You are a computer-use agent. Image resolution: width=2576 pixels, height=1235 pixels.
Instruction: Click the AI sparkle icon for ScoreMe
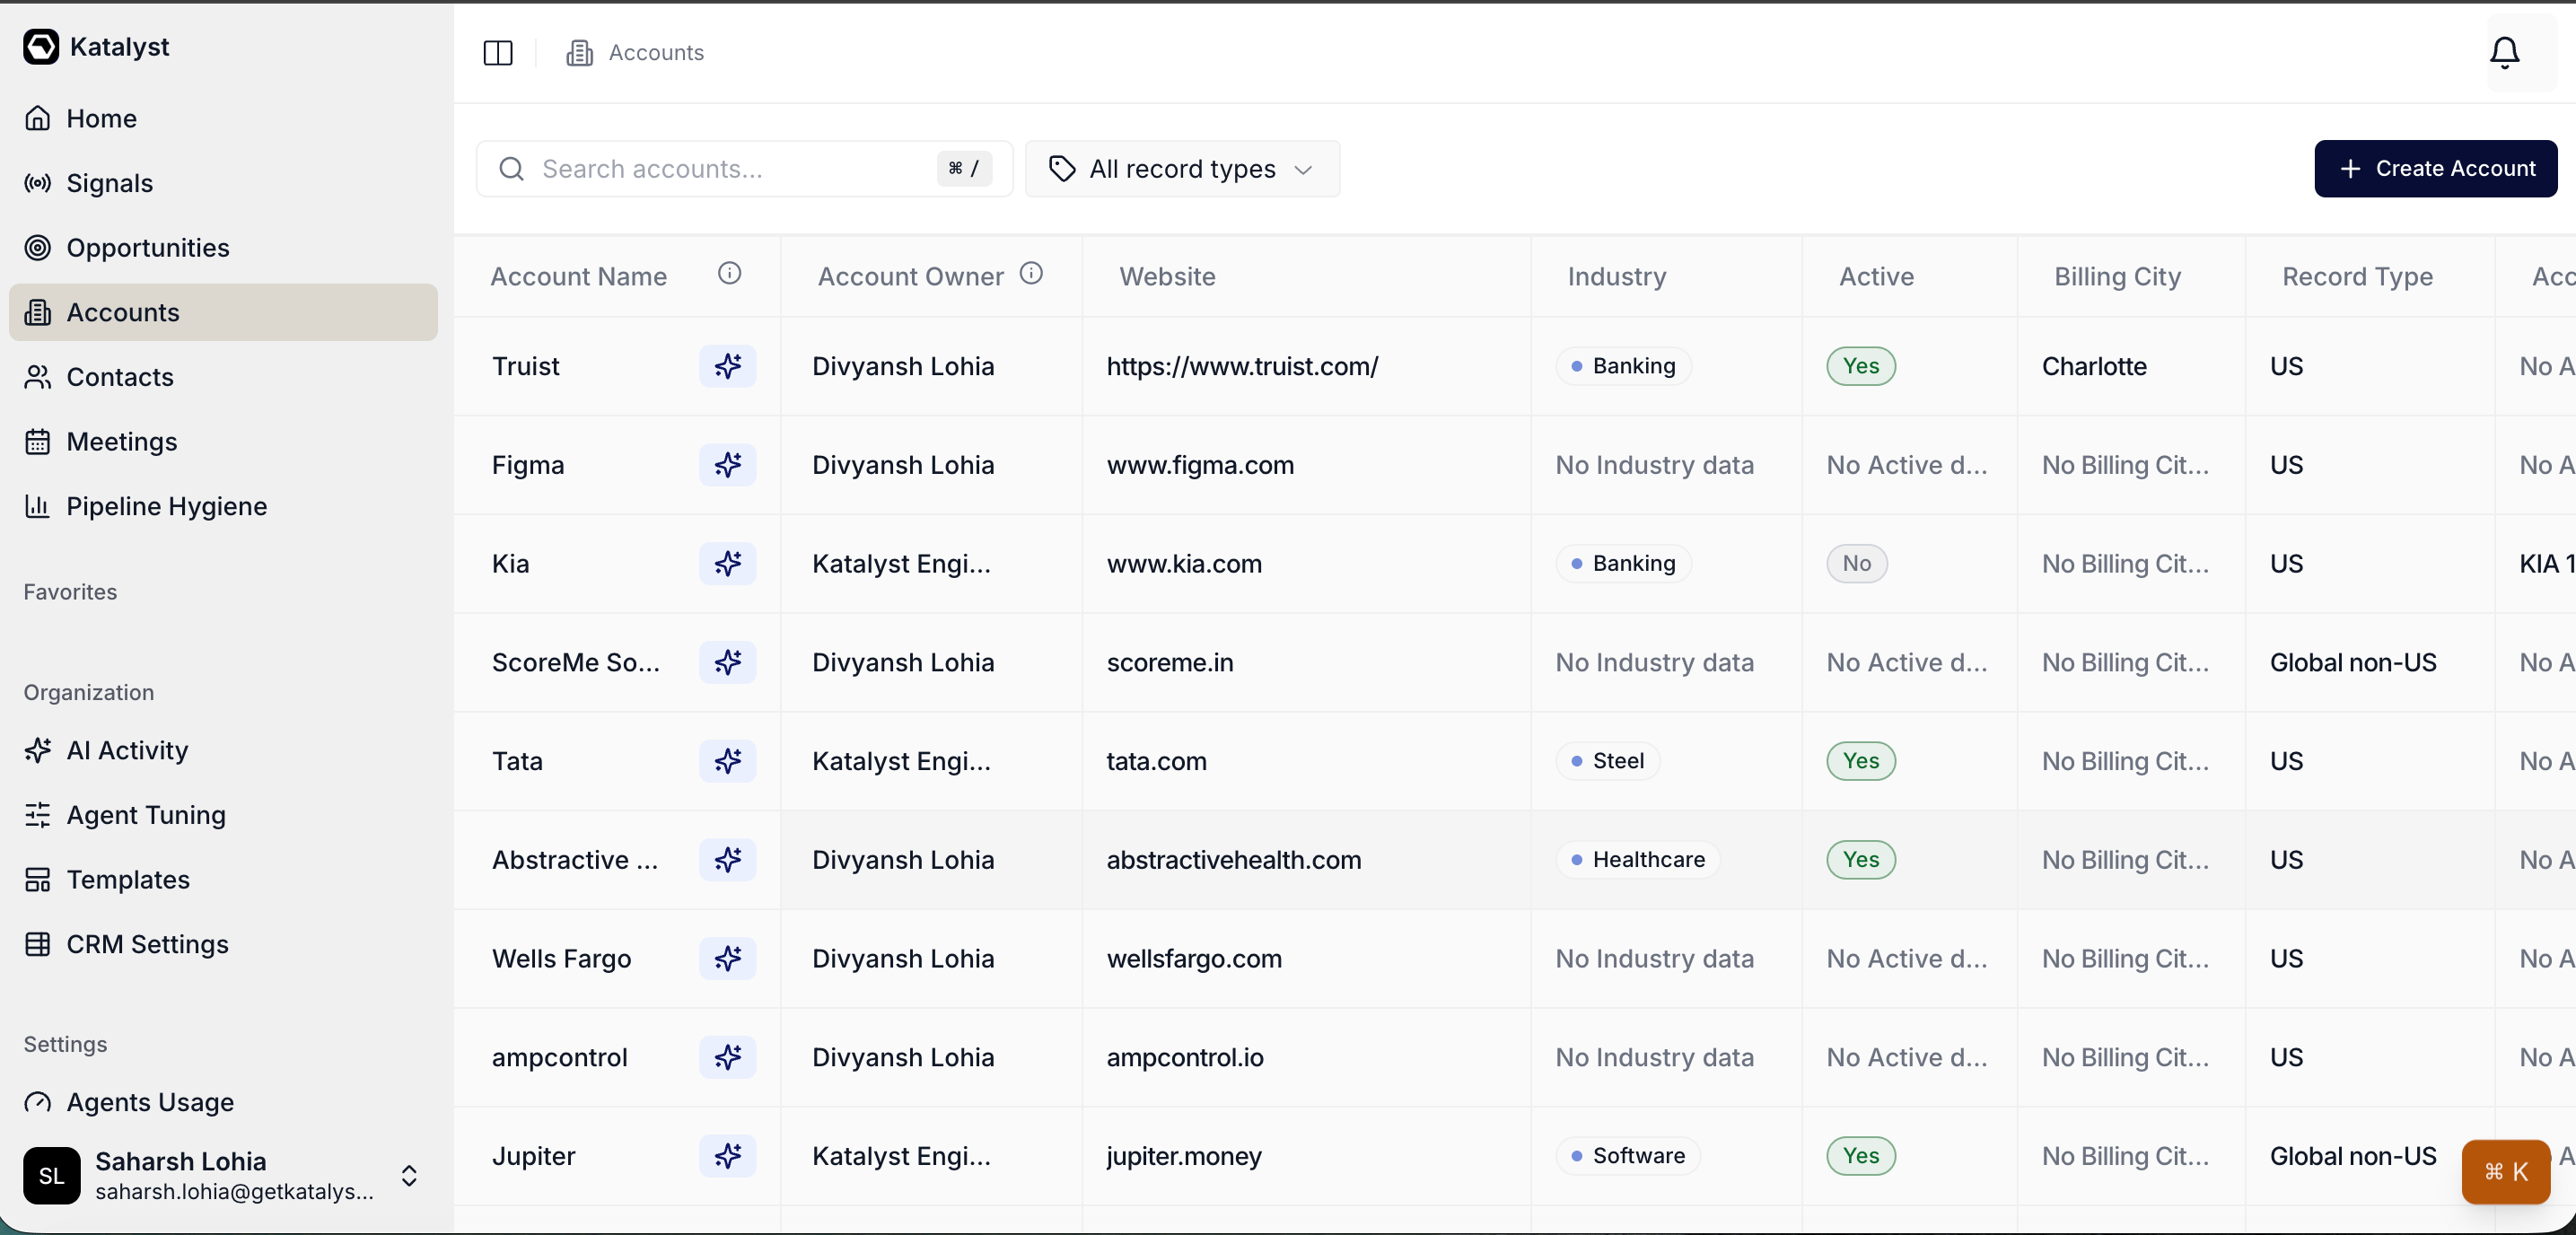coord(728,662)
